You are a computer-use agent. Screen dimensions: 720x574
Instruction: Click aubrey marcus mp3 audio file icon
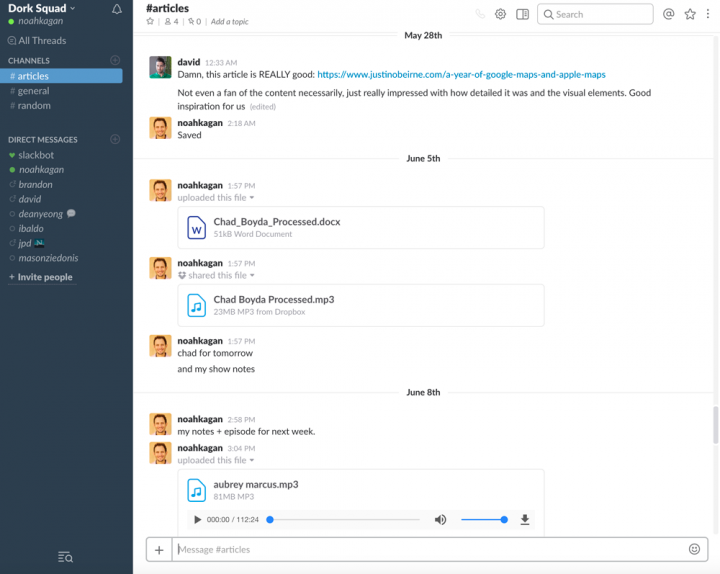[x=197, y=490]
